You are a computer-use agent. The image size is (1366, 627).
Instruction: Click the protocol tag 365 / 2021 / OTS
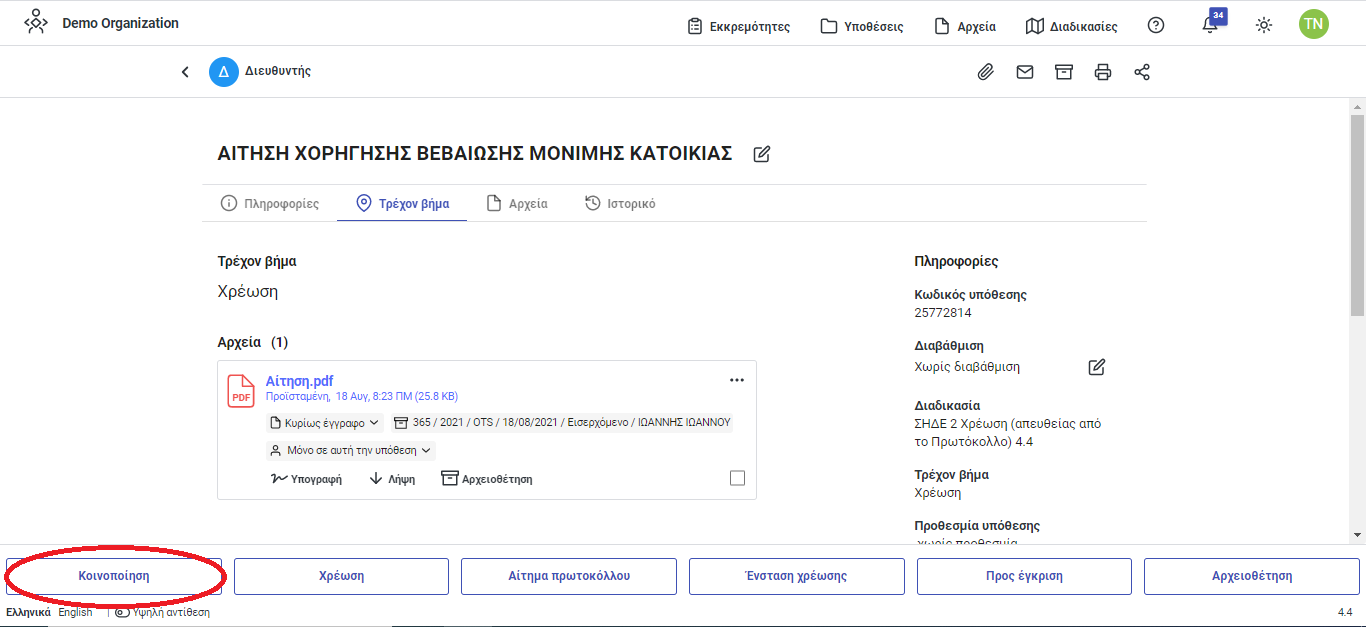coord(563,423)
